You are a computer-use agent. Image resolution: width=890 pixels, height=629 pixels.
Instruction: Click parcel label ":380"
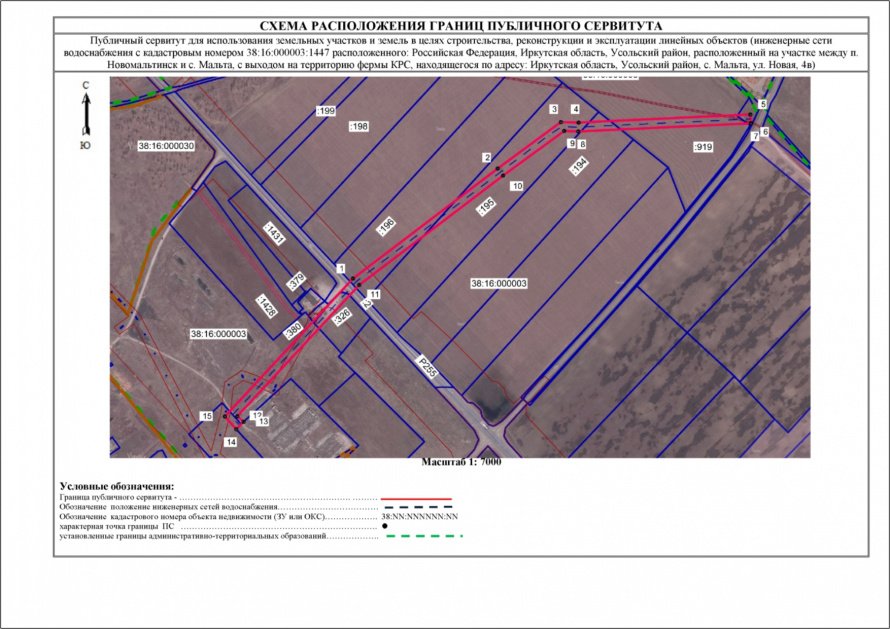(x=293, y=331)
